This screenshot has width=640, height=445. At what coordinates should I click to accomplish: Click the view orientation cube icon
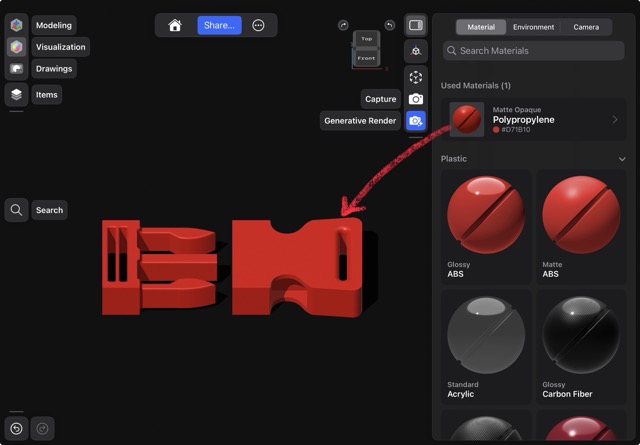point(416,51)
